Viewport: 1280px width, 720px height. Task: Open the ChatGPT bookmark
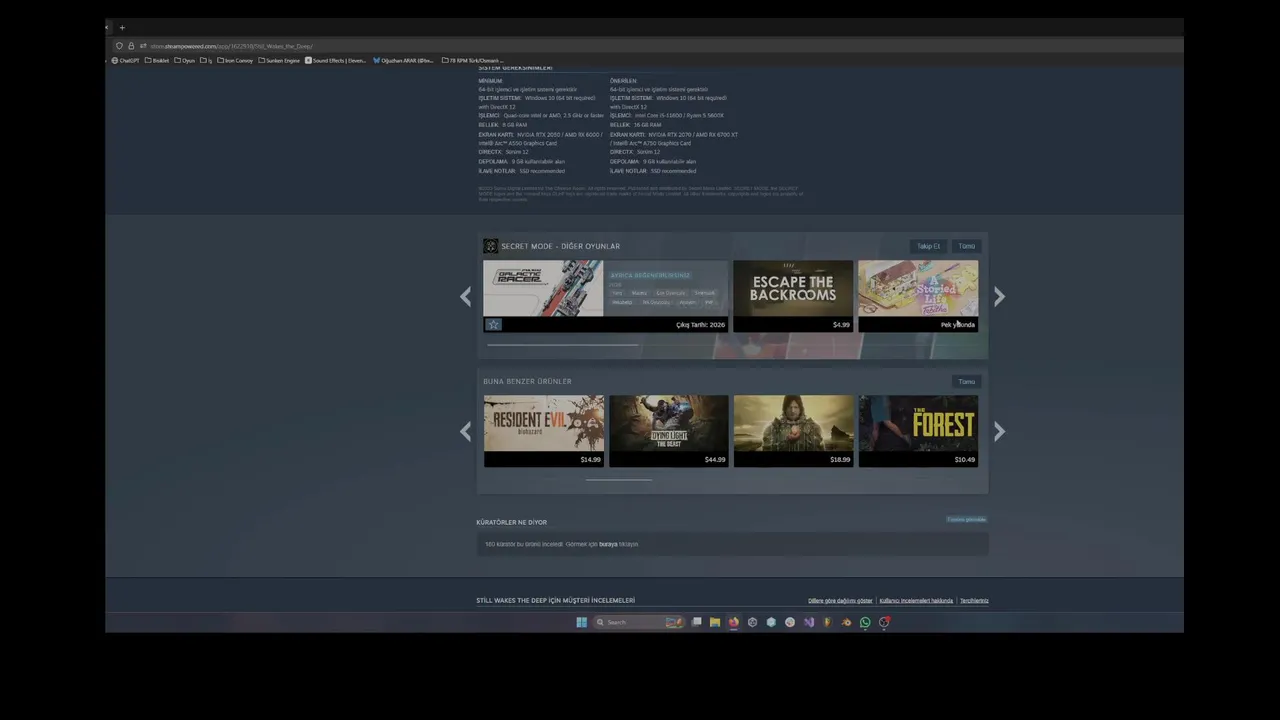[x=125, y=60]
